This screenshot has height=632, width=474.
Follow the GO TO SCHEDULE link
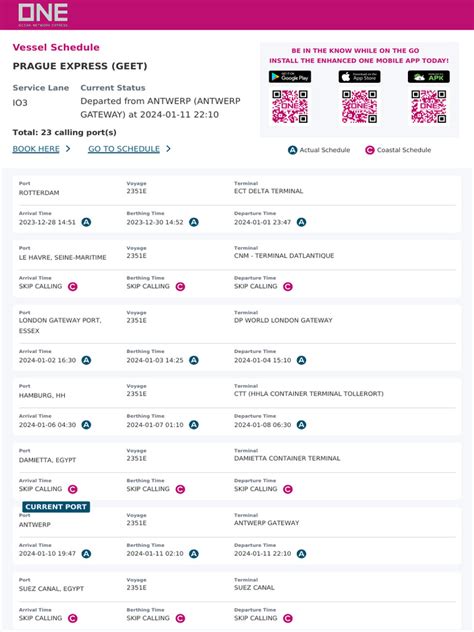(x=124, y=149)
